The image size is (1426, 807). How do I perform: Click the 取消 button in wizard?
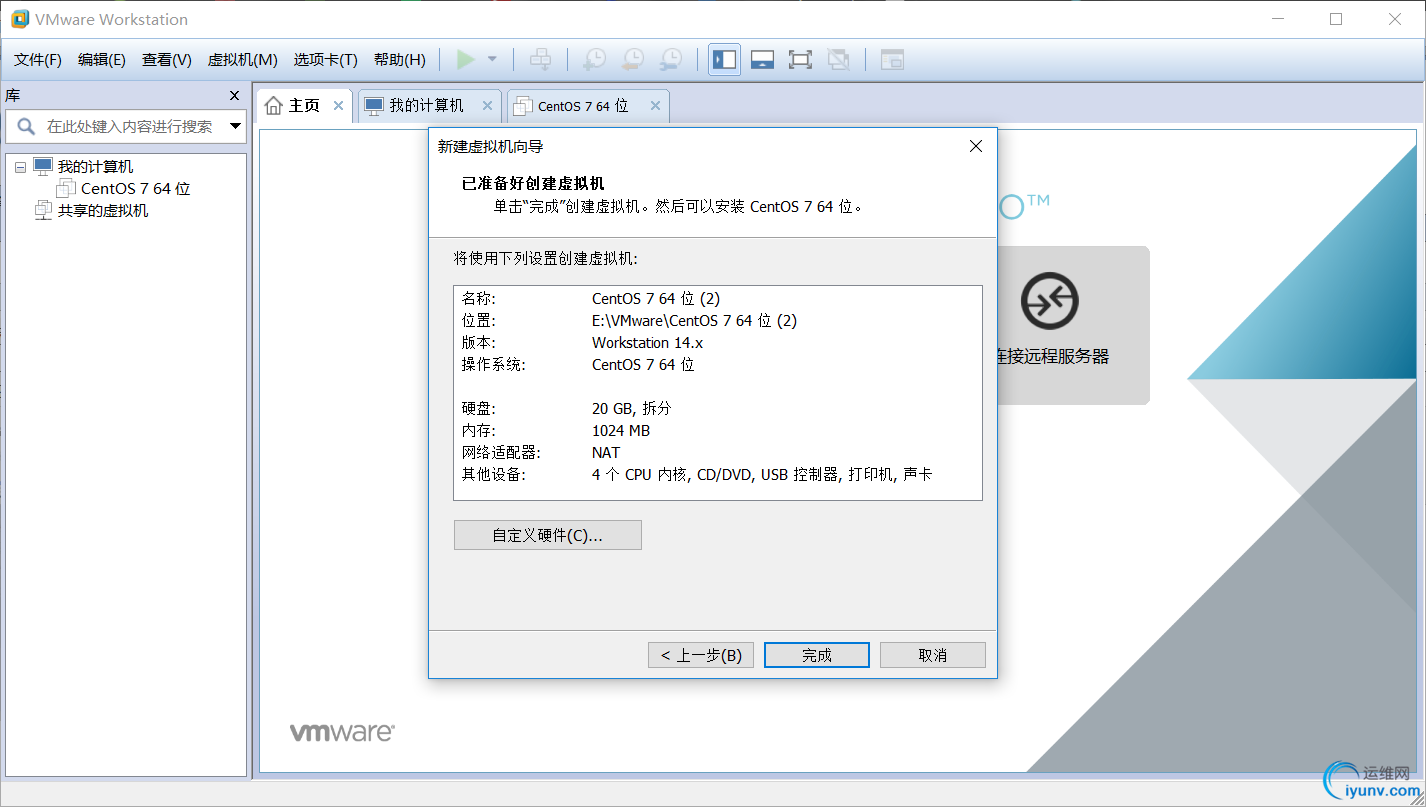[x=932, y=655]
